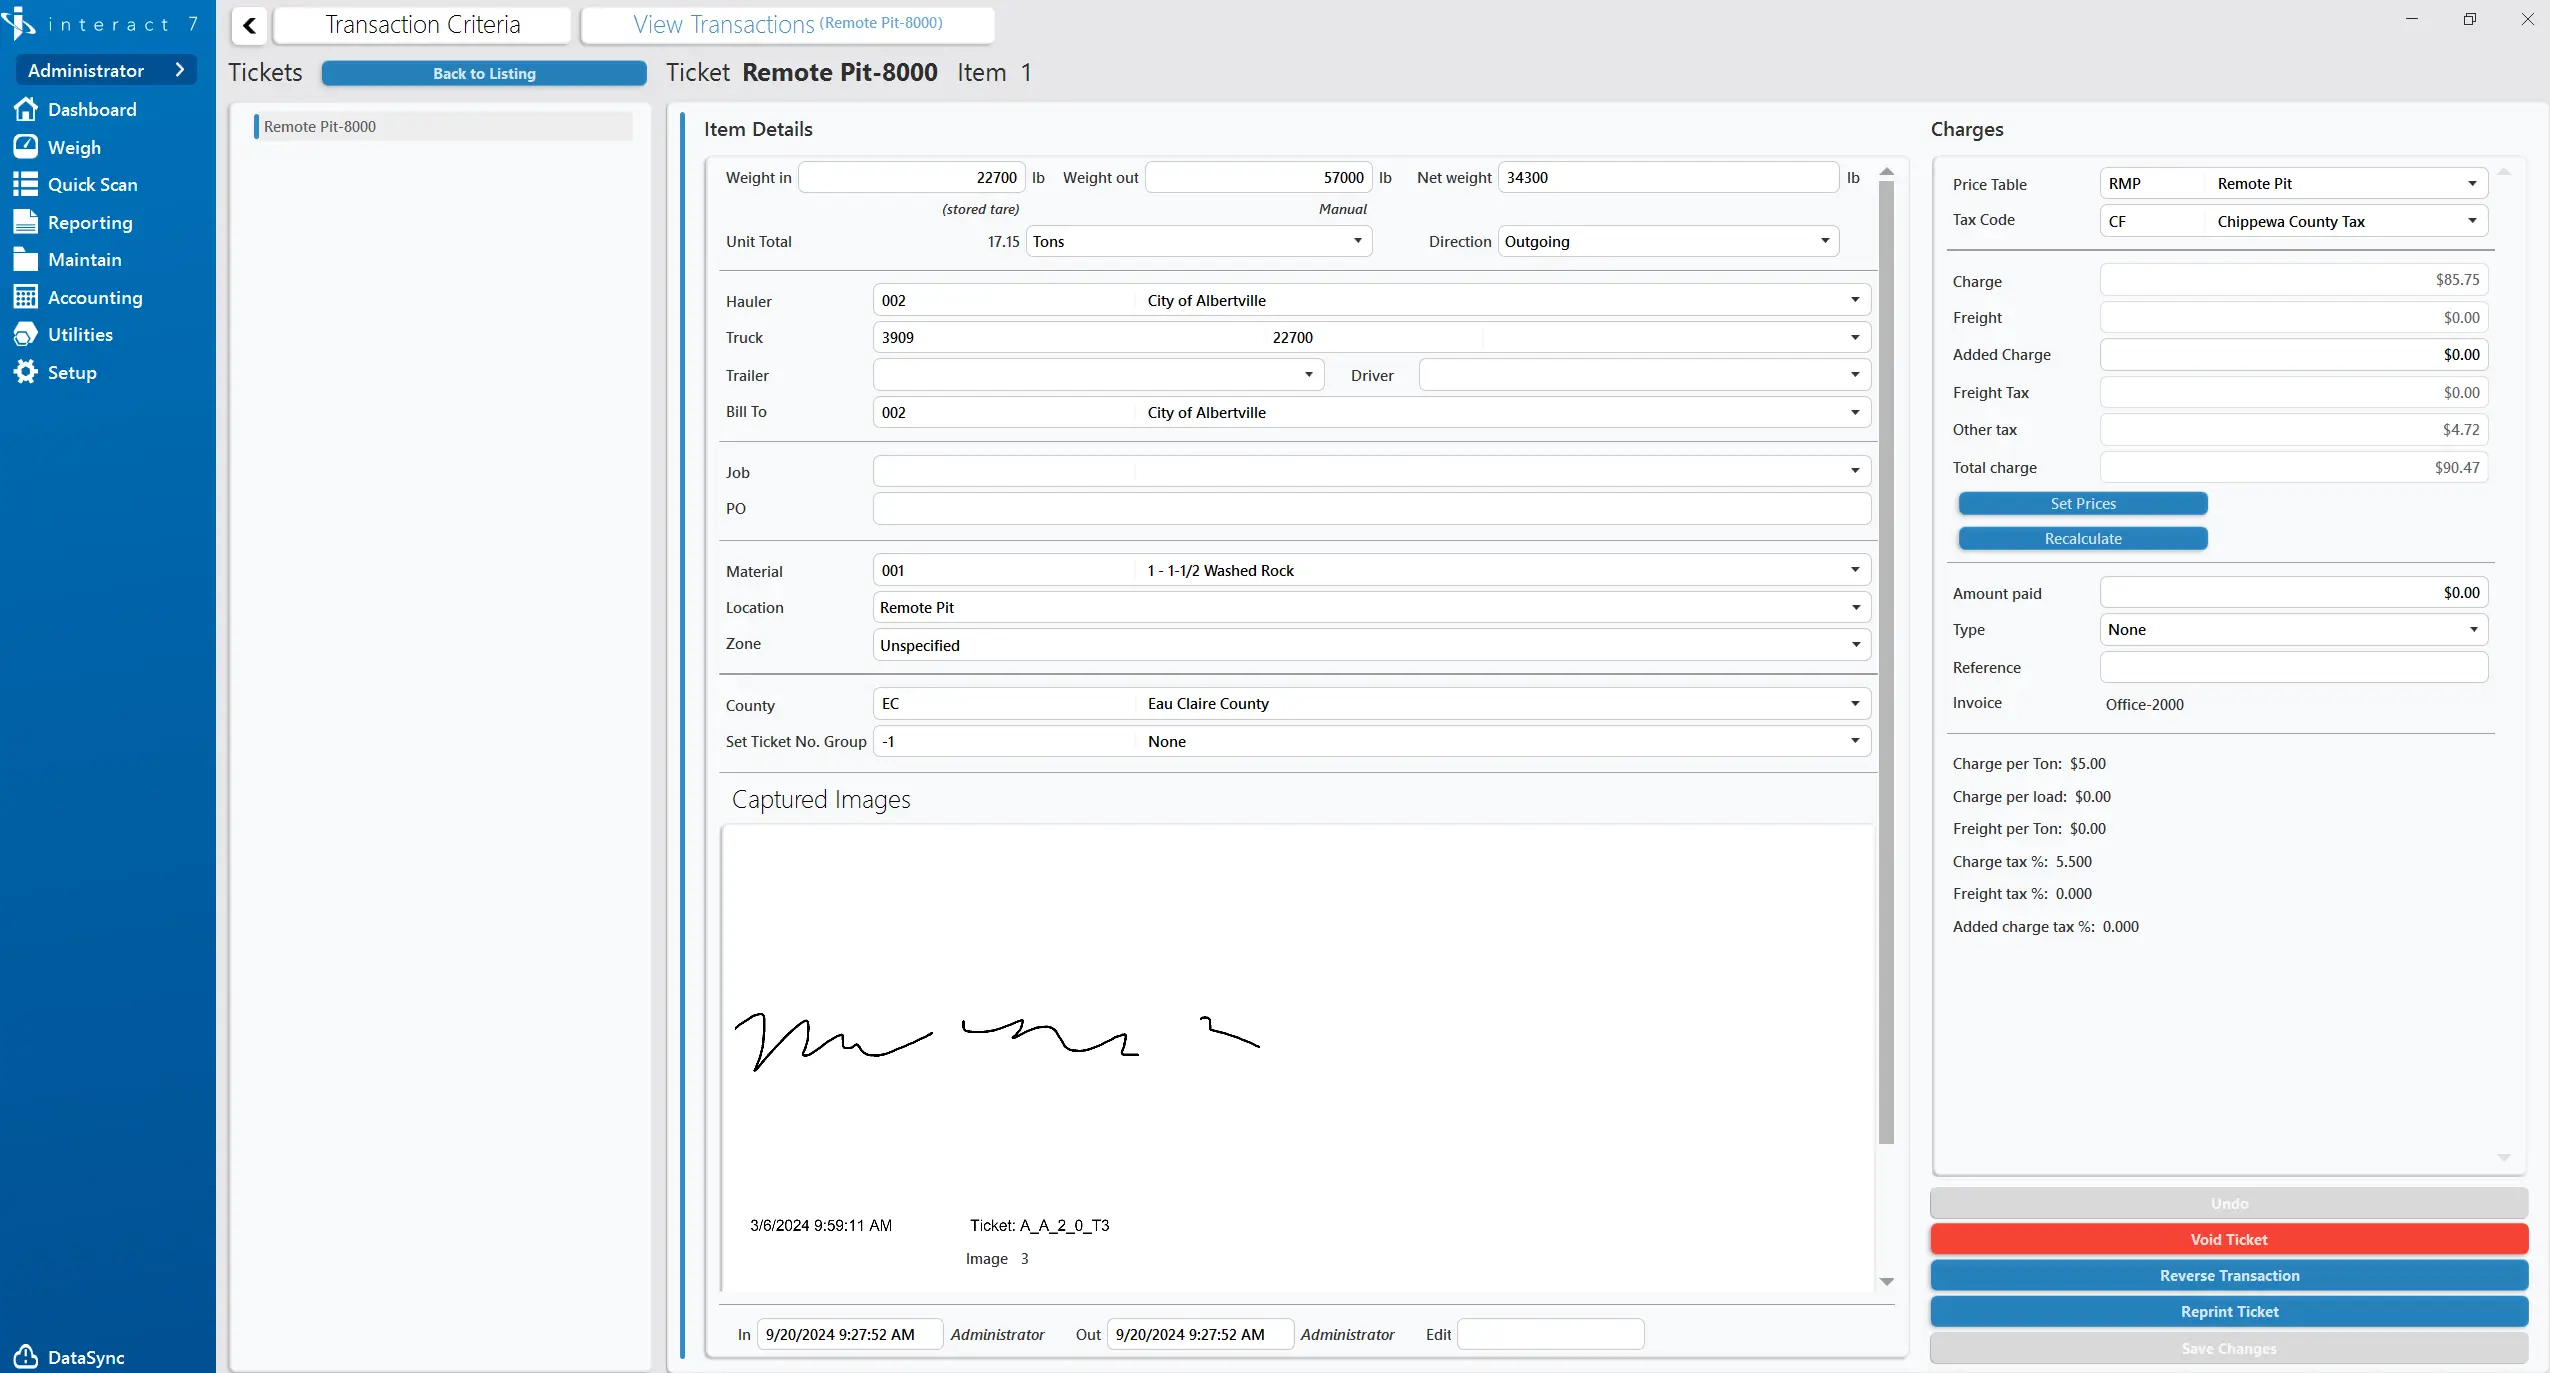Image resolution: width=2550 pixels, height=1373 pixels.
Task: Open the Reporting section
Action: tap(89, 222)
